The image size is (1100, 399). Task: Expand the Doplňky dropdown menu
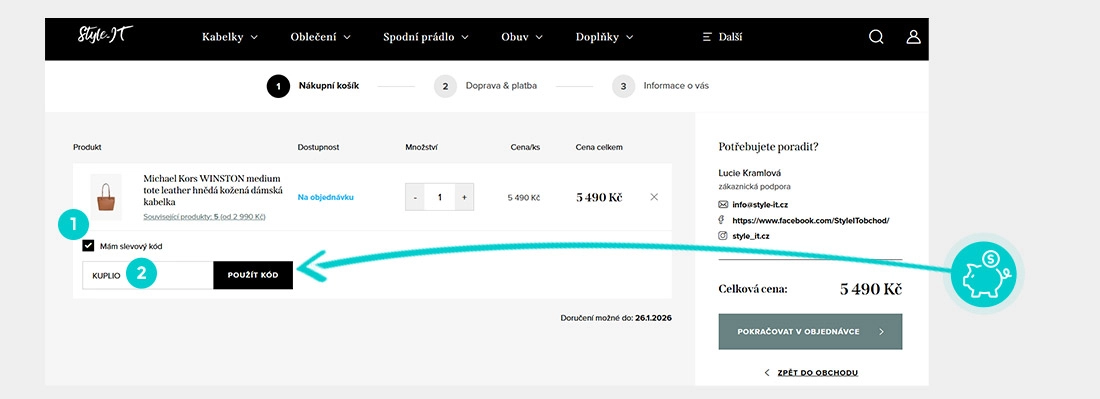click(604, 37)
